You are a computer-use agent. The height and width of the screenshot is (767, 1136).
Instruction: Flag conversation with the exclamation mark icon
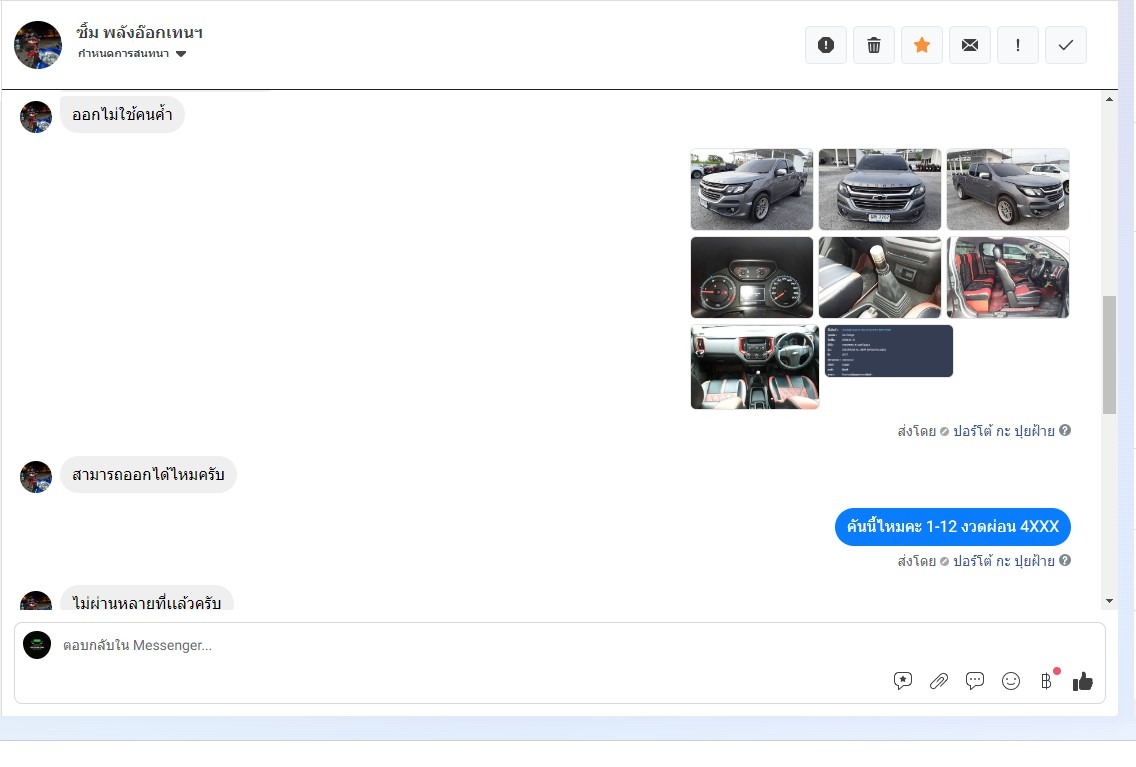coord(1018,45)
